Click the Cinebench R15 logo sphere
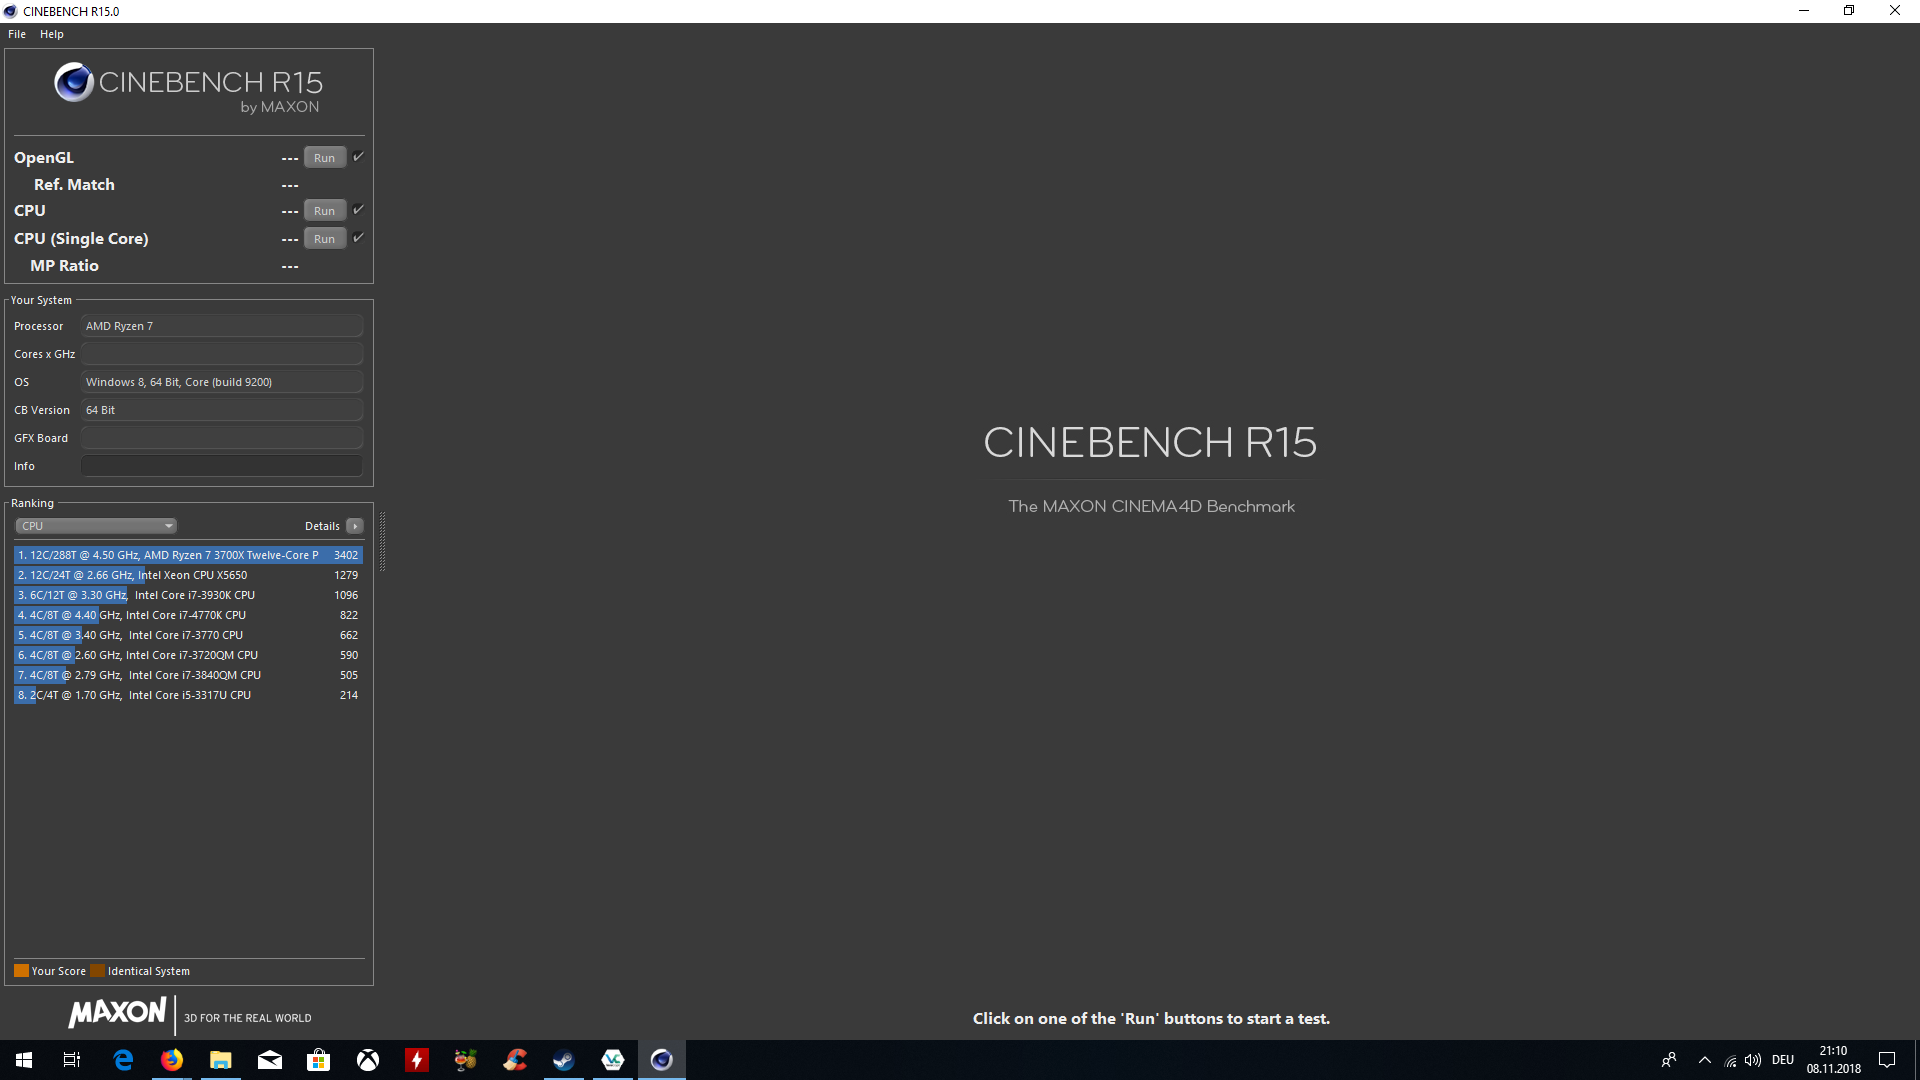This screenshot has width=1920, height=1080. [x=74, y=83]
